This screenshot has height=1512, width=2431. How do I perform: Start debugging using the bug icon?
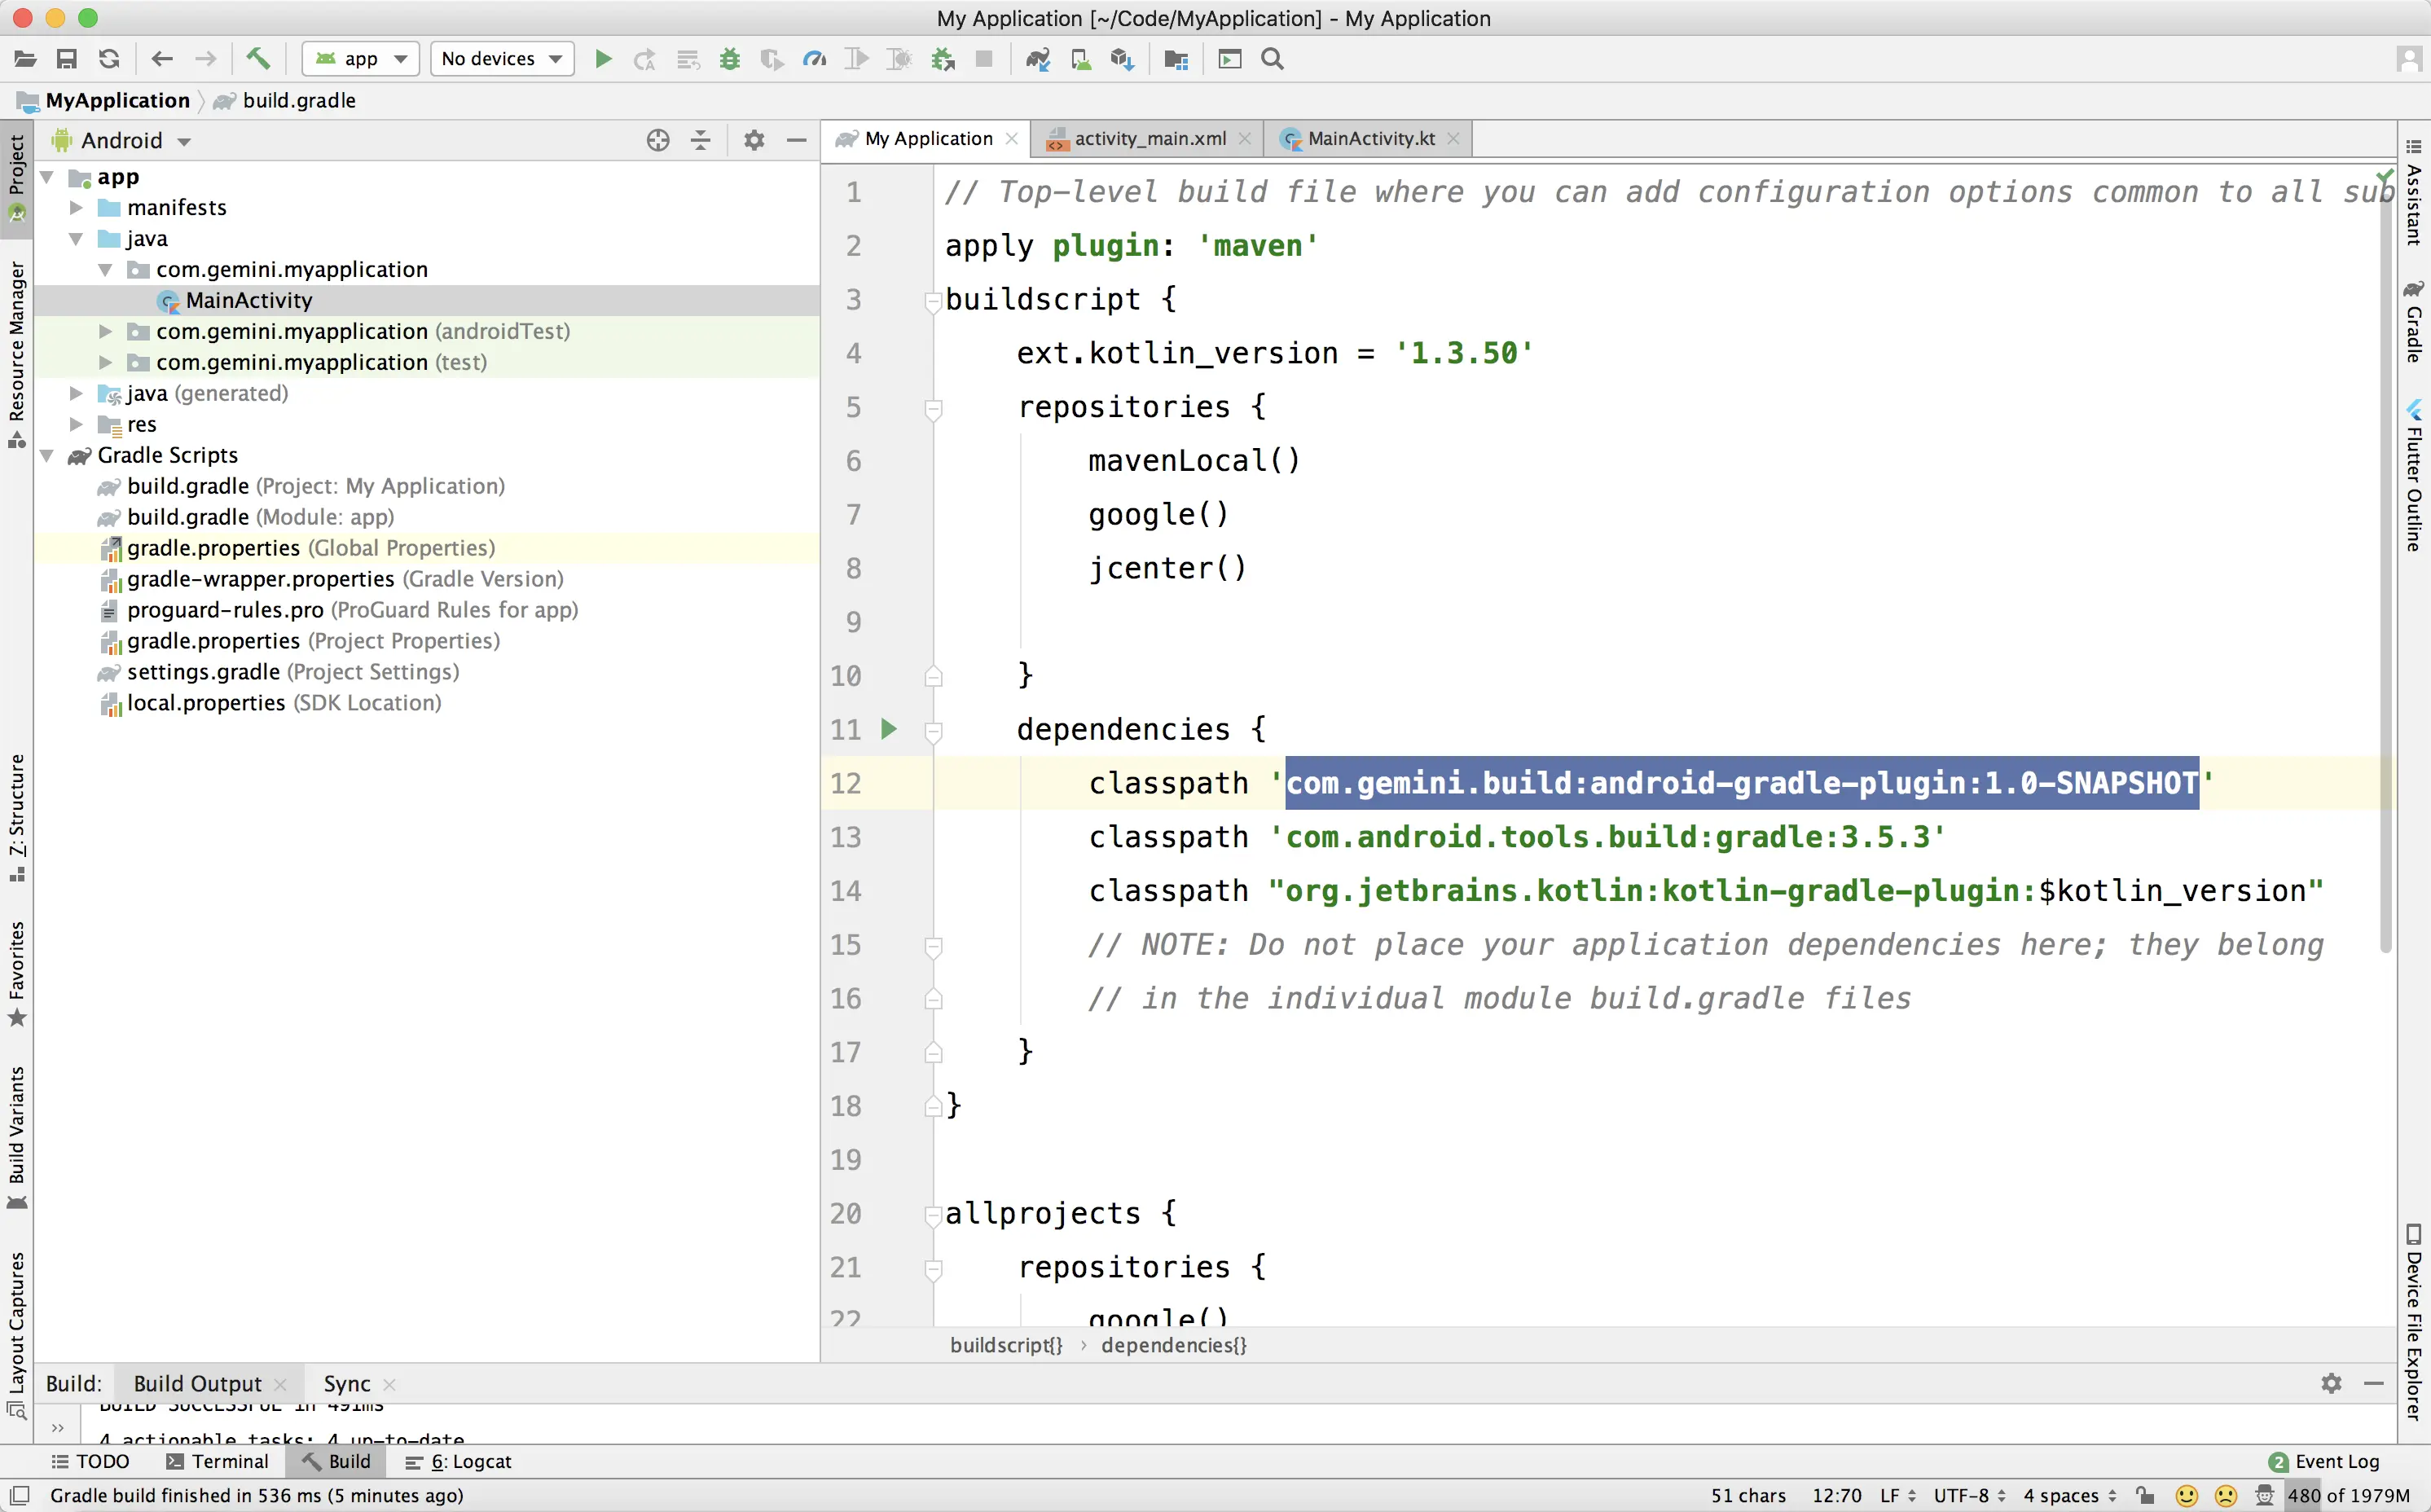pyautogui.click(x=729, y=59)
